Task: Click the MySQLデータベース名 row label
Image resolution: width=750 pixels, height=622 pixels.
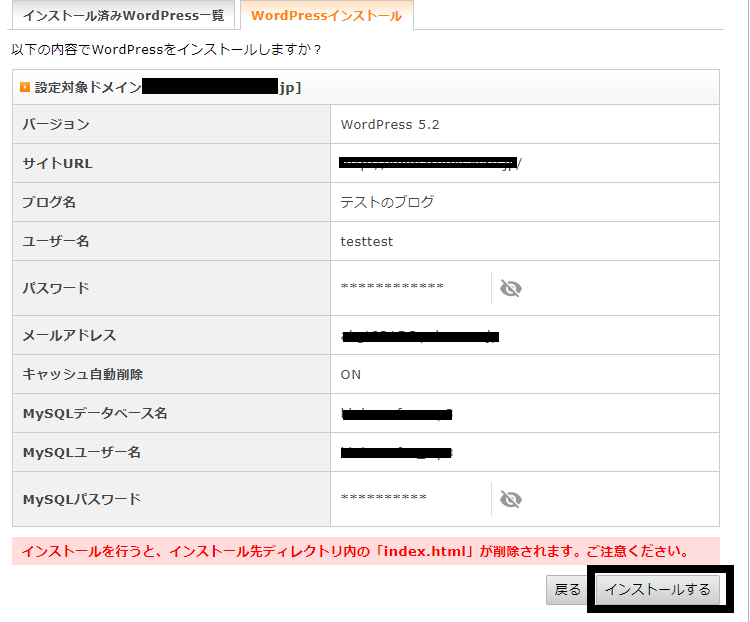Action: 95,414
